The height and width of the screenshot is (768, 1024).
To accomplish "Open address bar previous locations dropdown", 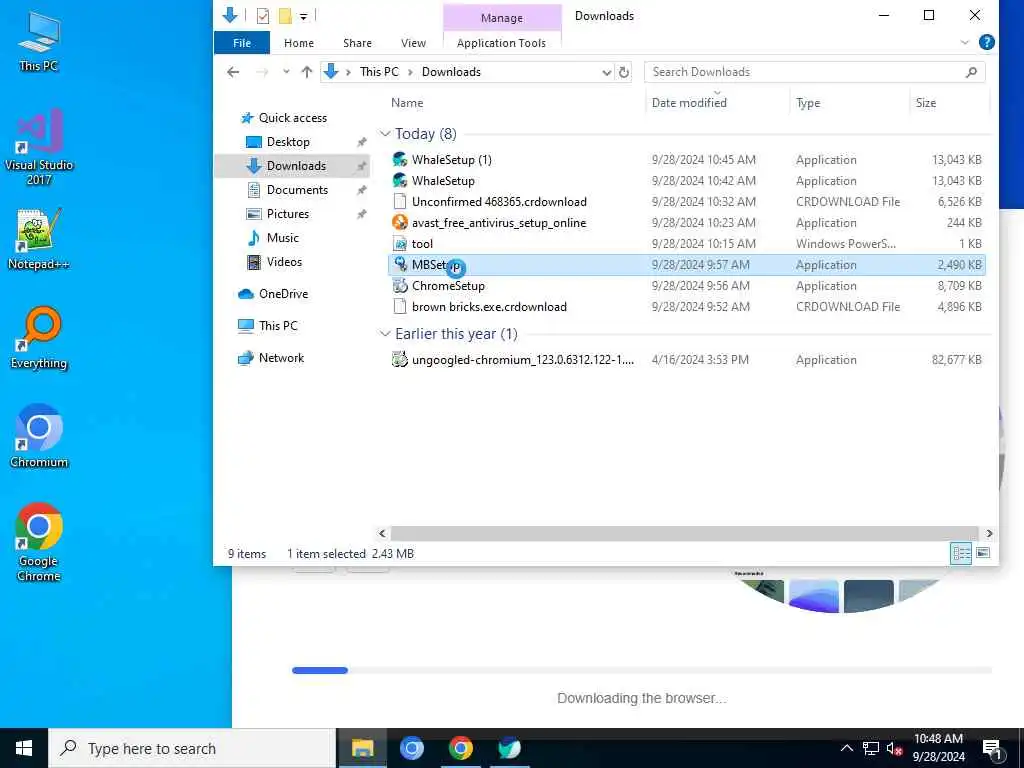I will 607,72.
